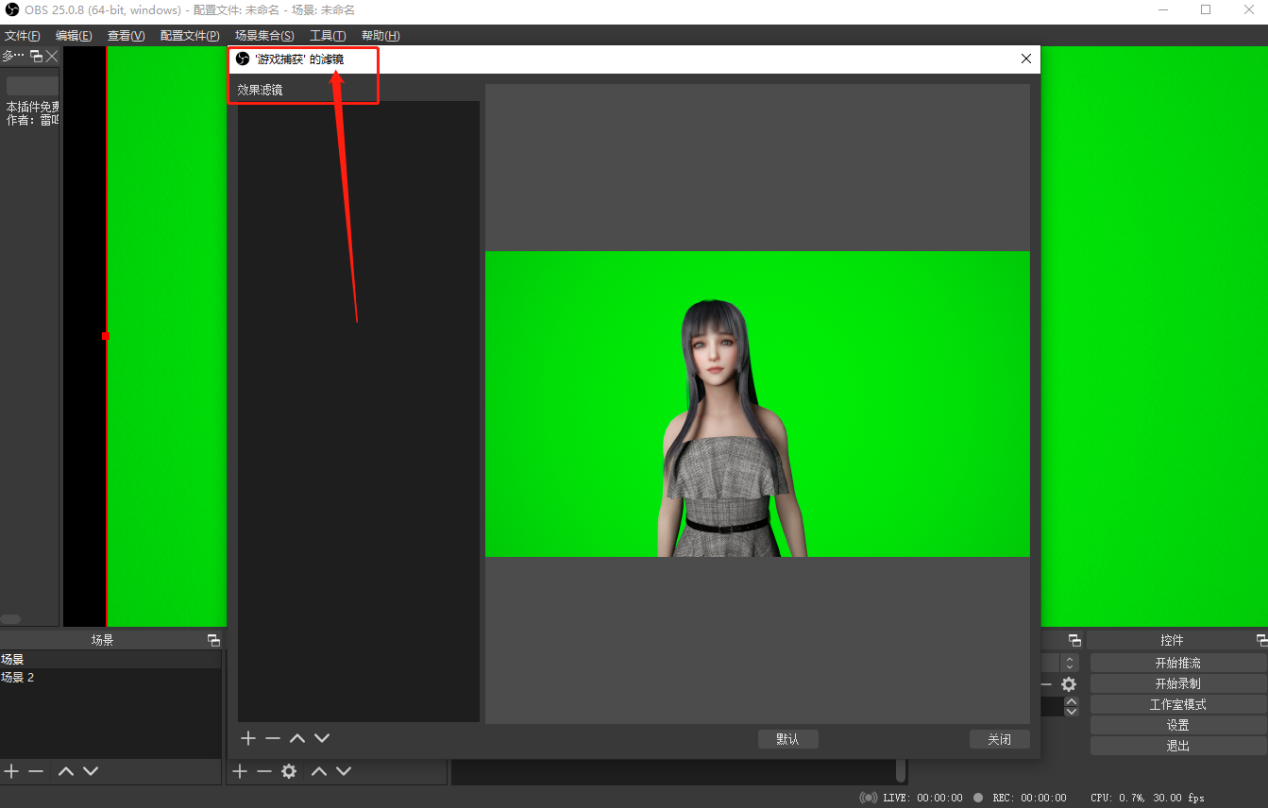Viewport: 1268px width, 808px height.
Task: Pop out the 控件 controls panel
Action: (1262, 640)
